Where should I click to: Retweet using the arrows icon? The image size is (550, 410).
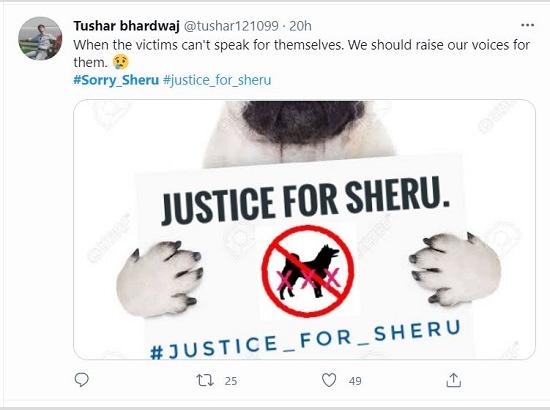click(x=205, y=381)
